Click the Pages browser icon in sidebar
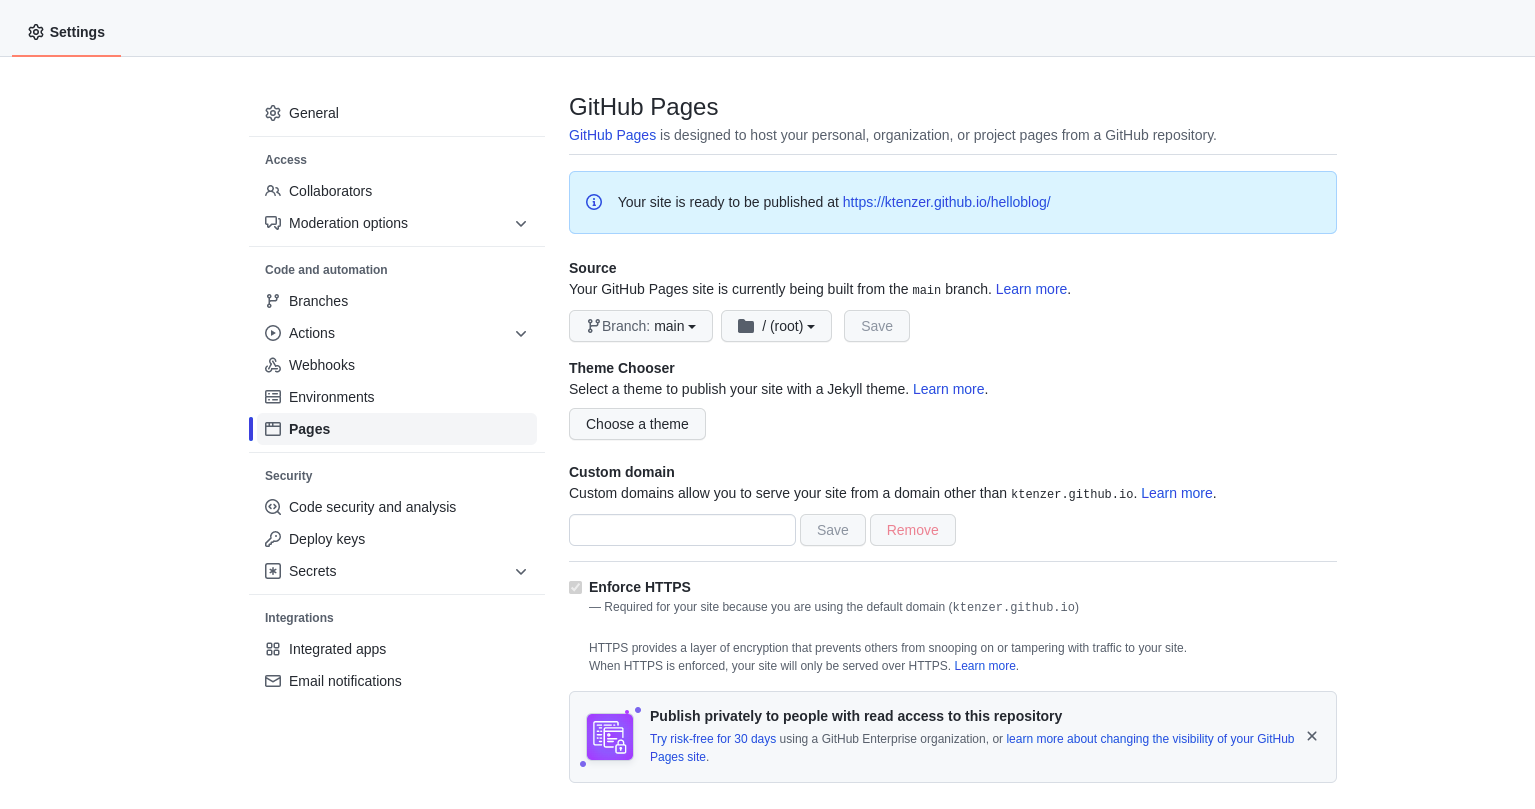 click(x=273, y=429)
